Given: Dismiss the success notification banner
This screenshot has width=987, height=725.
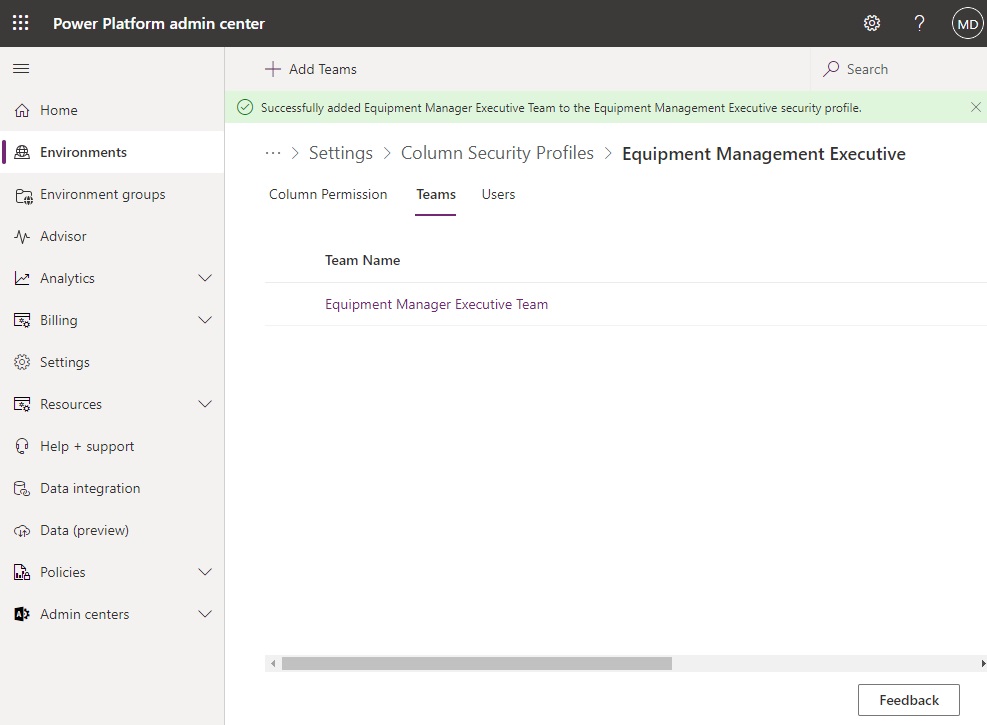Looking at the screenshot, I should (975, 108).
